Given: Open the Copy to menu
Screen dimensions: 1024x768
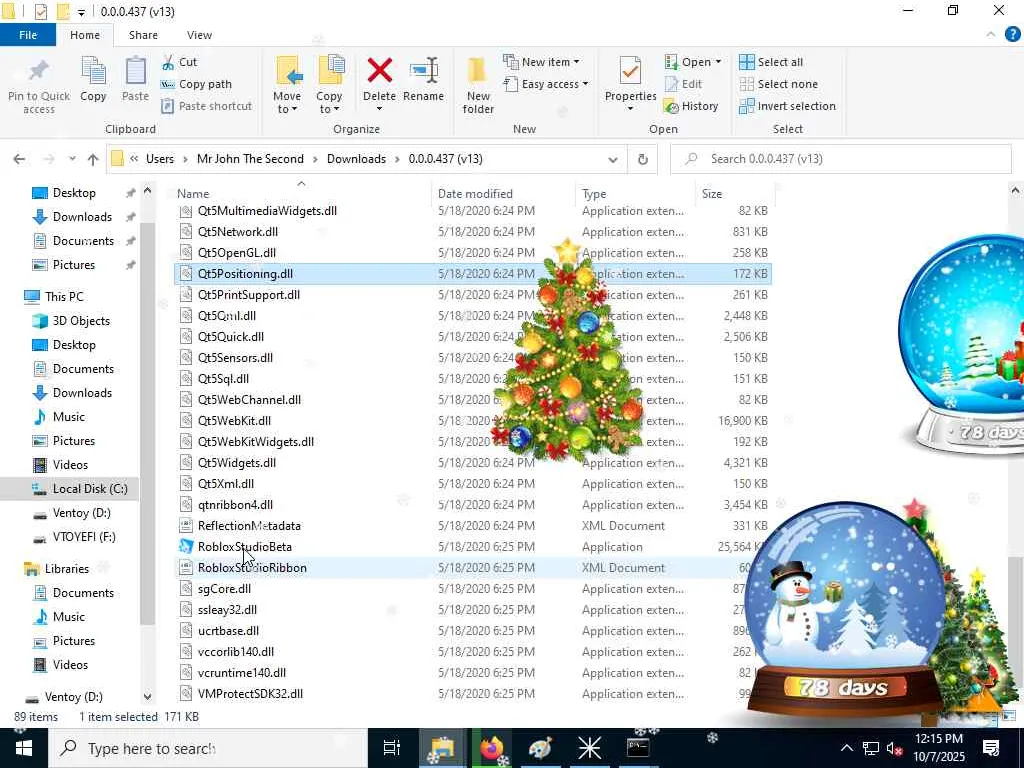Looking at the screenshot, I should click(x=329, y=85).
